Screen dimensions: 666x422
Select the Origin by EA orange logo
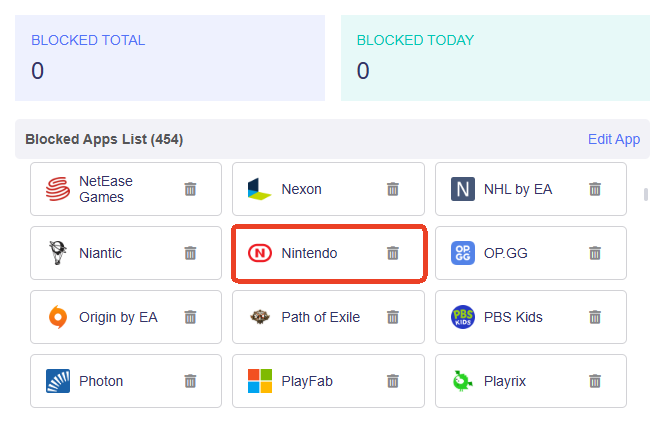[x=58, y=317]
